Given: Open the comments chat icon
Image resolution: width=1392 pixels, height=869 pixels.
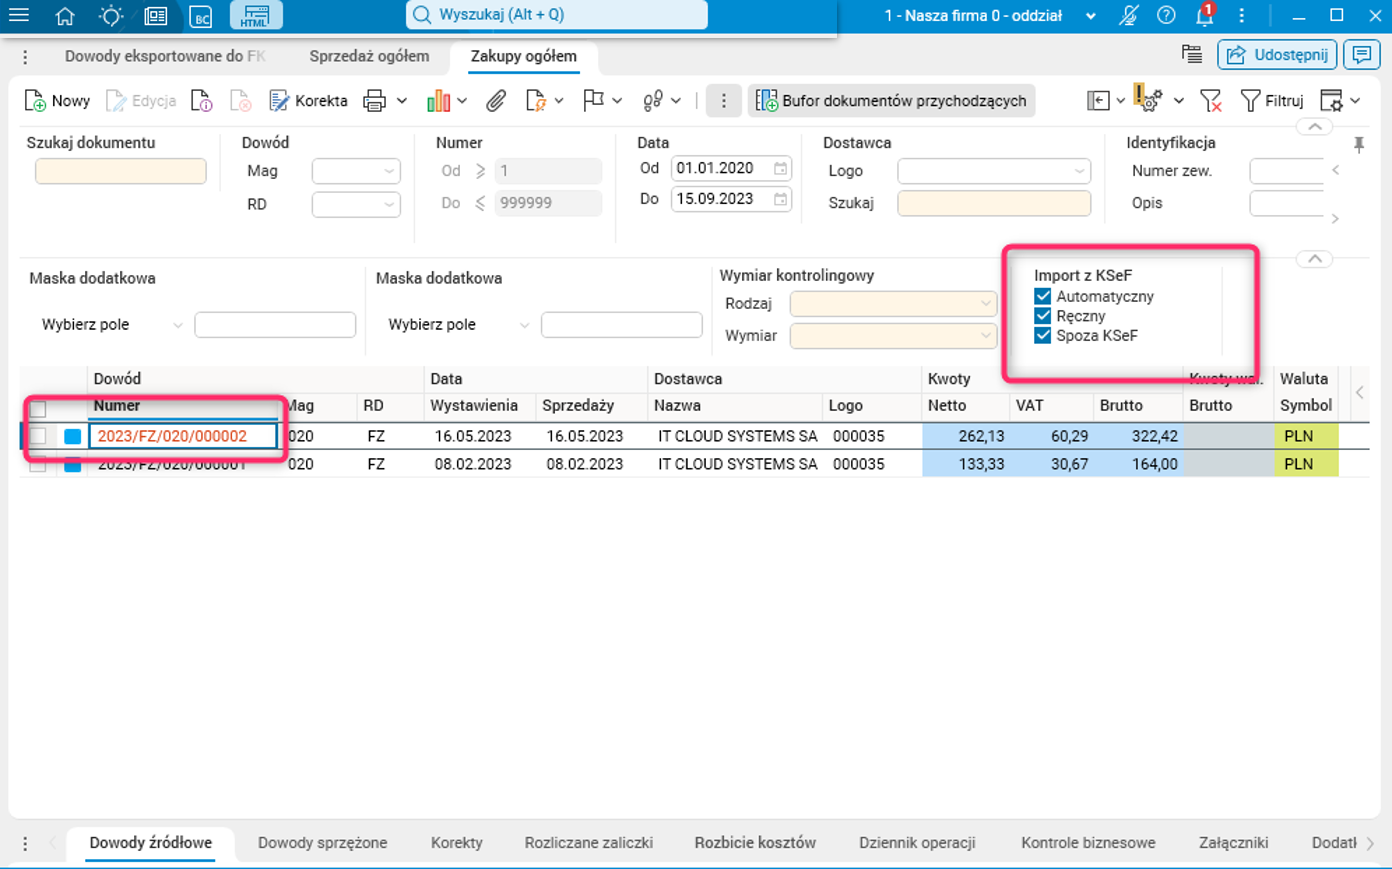Looking at the screenshot, I should tap(1362, 55).
